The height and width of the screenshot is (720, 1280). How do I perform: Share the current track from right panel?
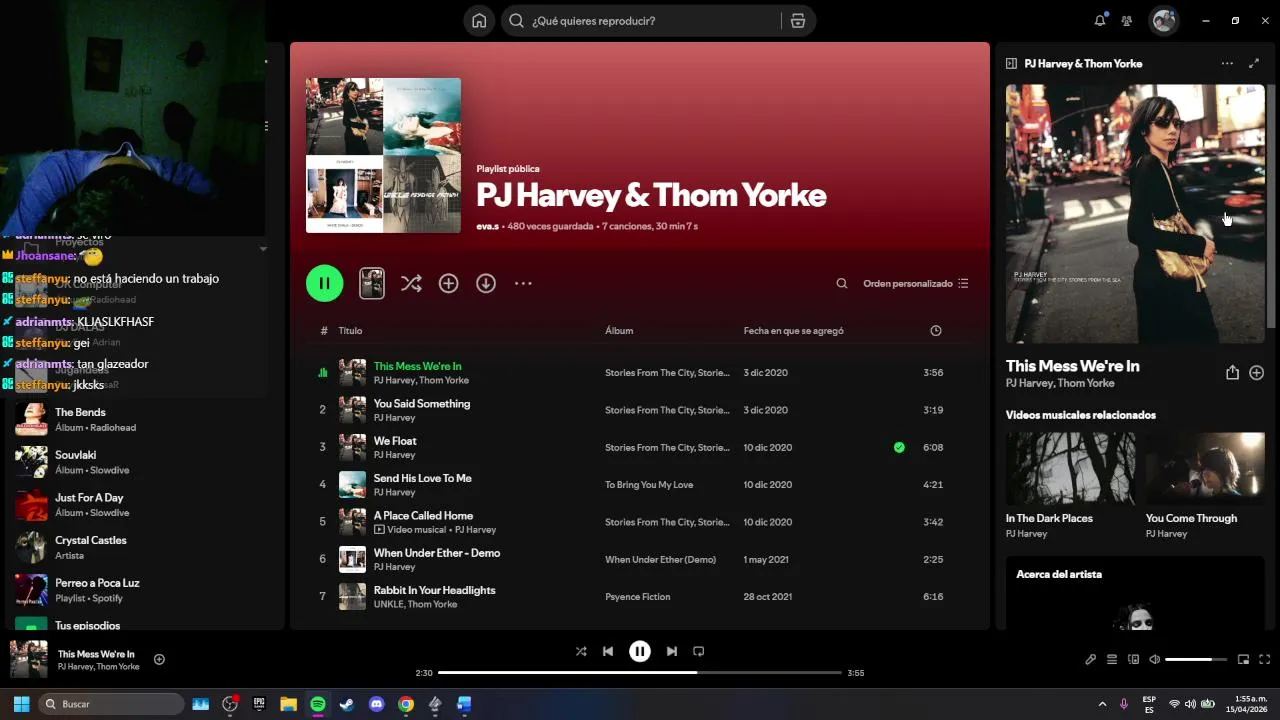pyautogui.click(x=1232, y=373)
